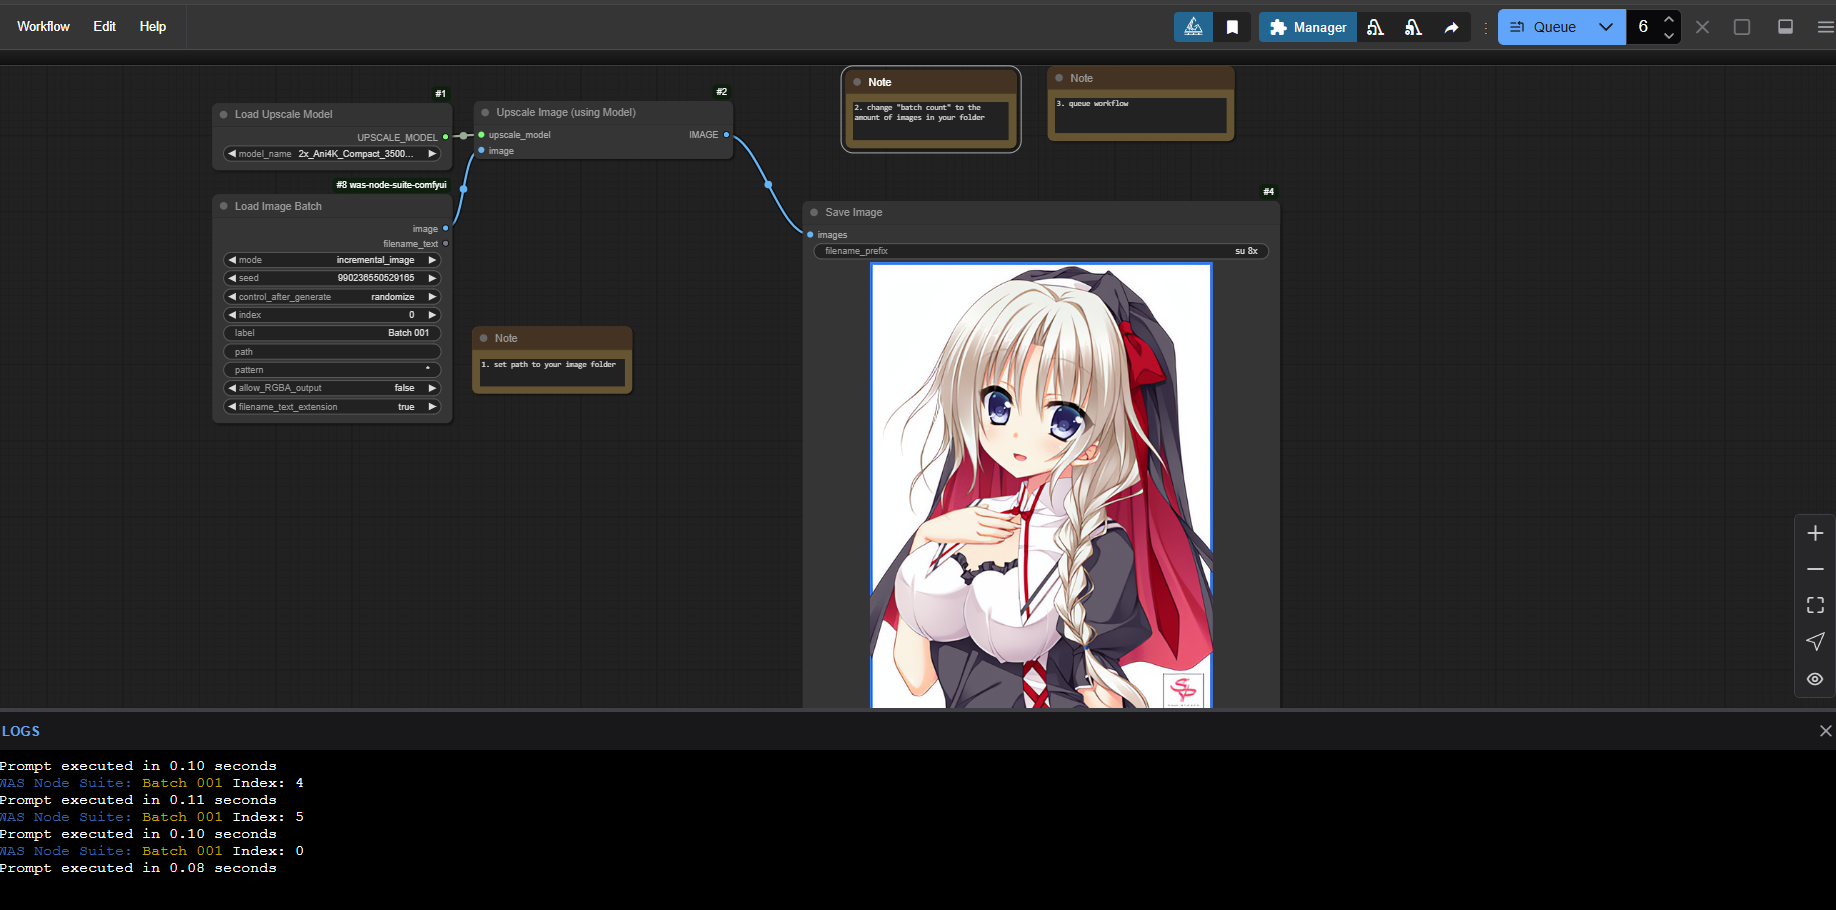1836x910 pixels.
Task: Click the index value showing 0
Action: pos(411,315)
